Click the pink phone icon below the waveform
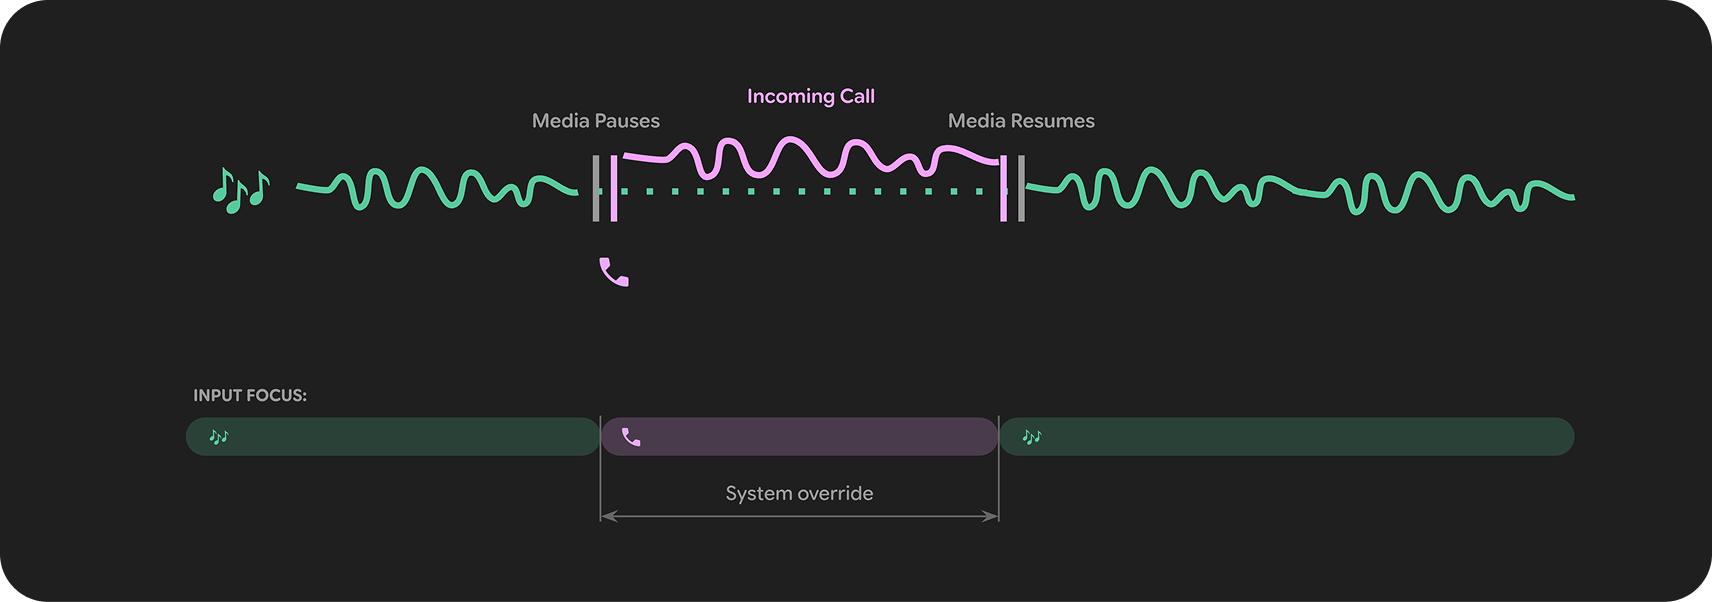1712x602 pixels. 613,272
